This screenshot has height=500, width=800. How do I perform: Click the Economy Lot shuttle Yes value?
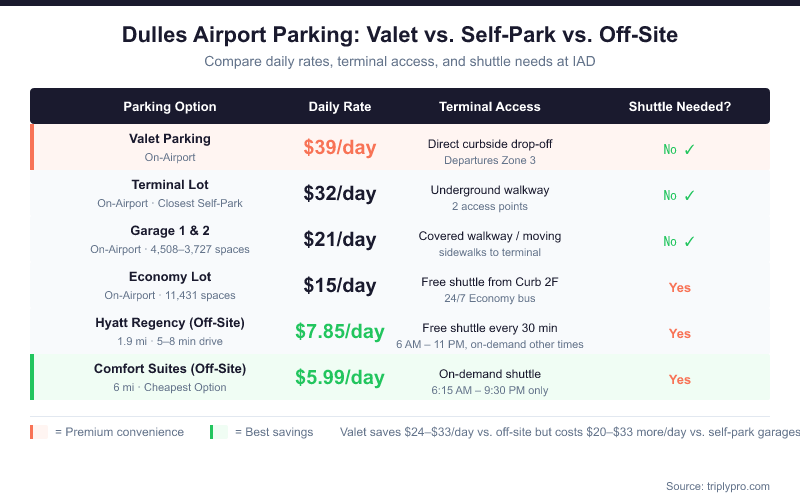click(680, 288)
